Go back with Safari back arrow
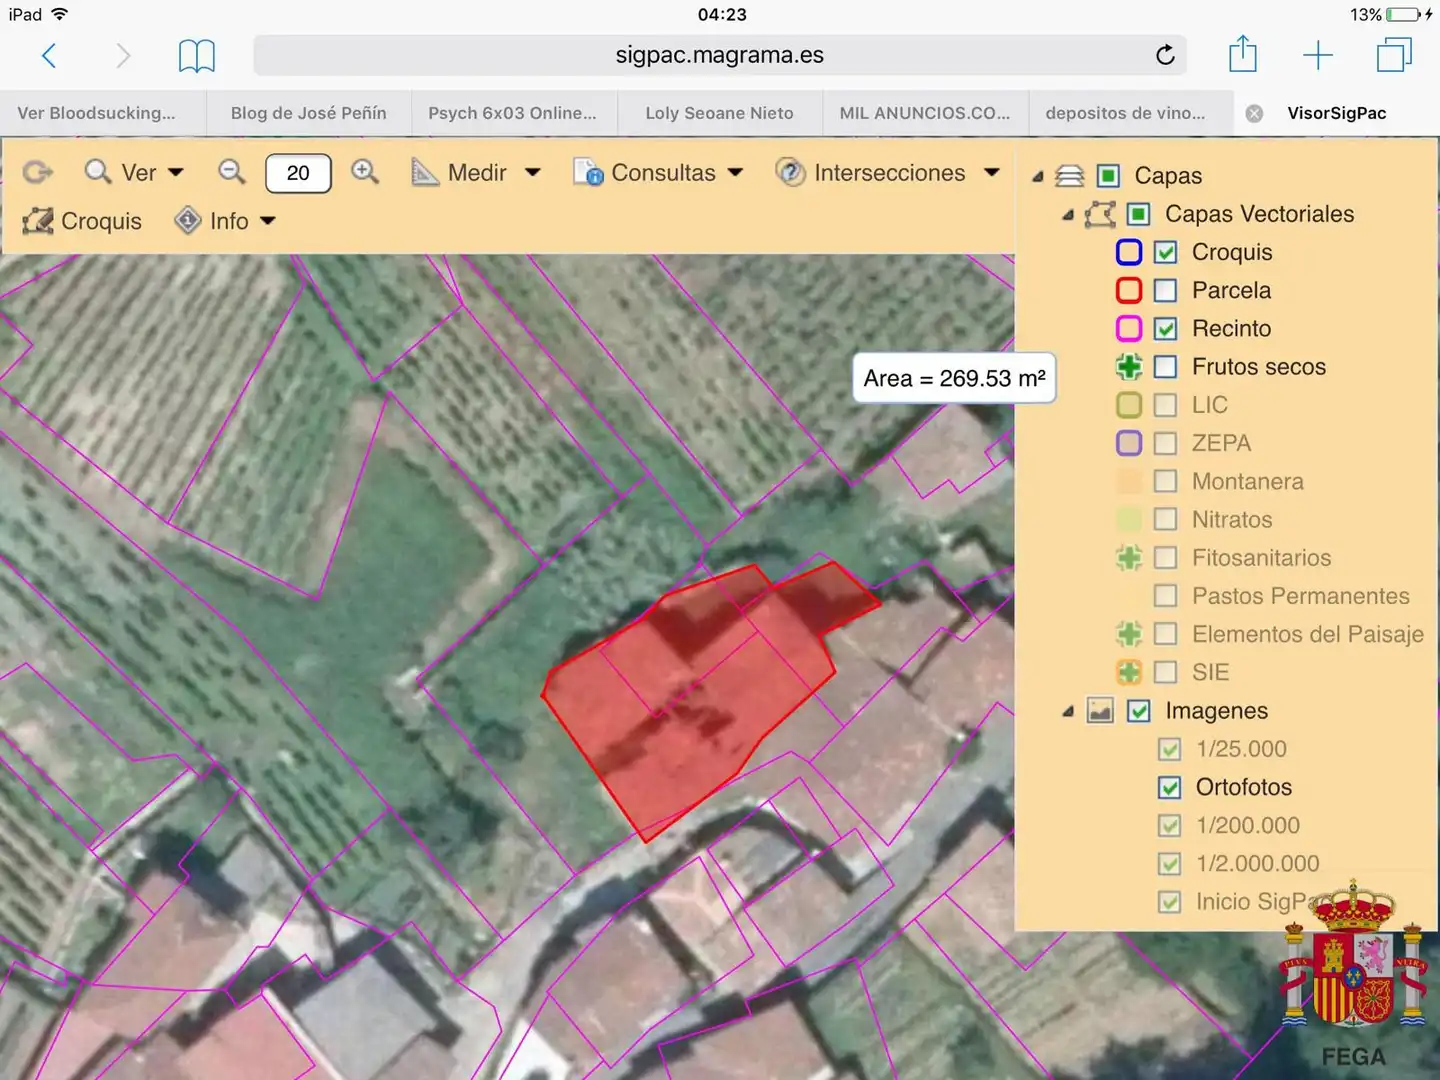The height and width of the screenshot is (1080, 1440). tap(48, 55)
